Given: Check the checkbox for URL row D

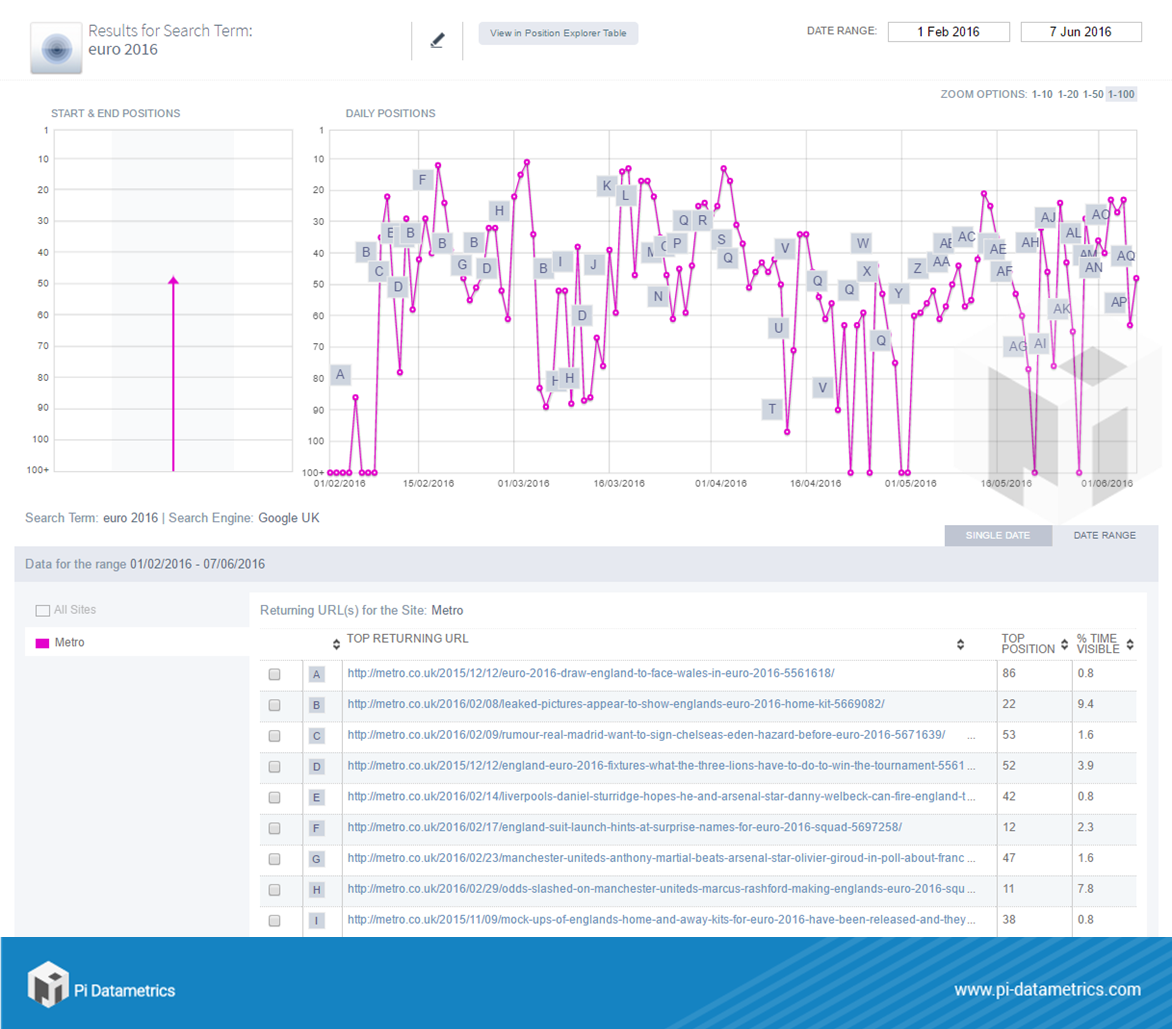Looking at the screenshot, I should coord(274,767).
